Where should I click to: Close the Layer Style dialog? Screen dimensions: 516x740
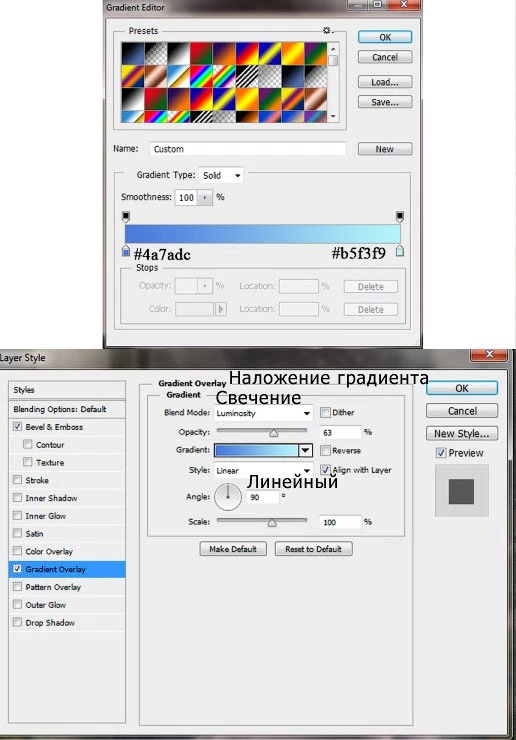tap(489, 354)
